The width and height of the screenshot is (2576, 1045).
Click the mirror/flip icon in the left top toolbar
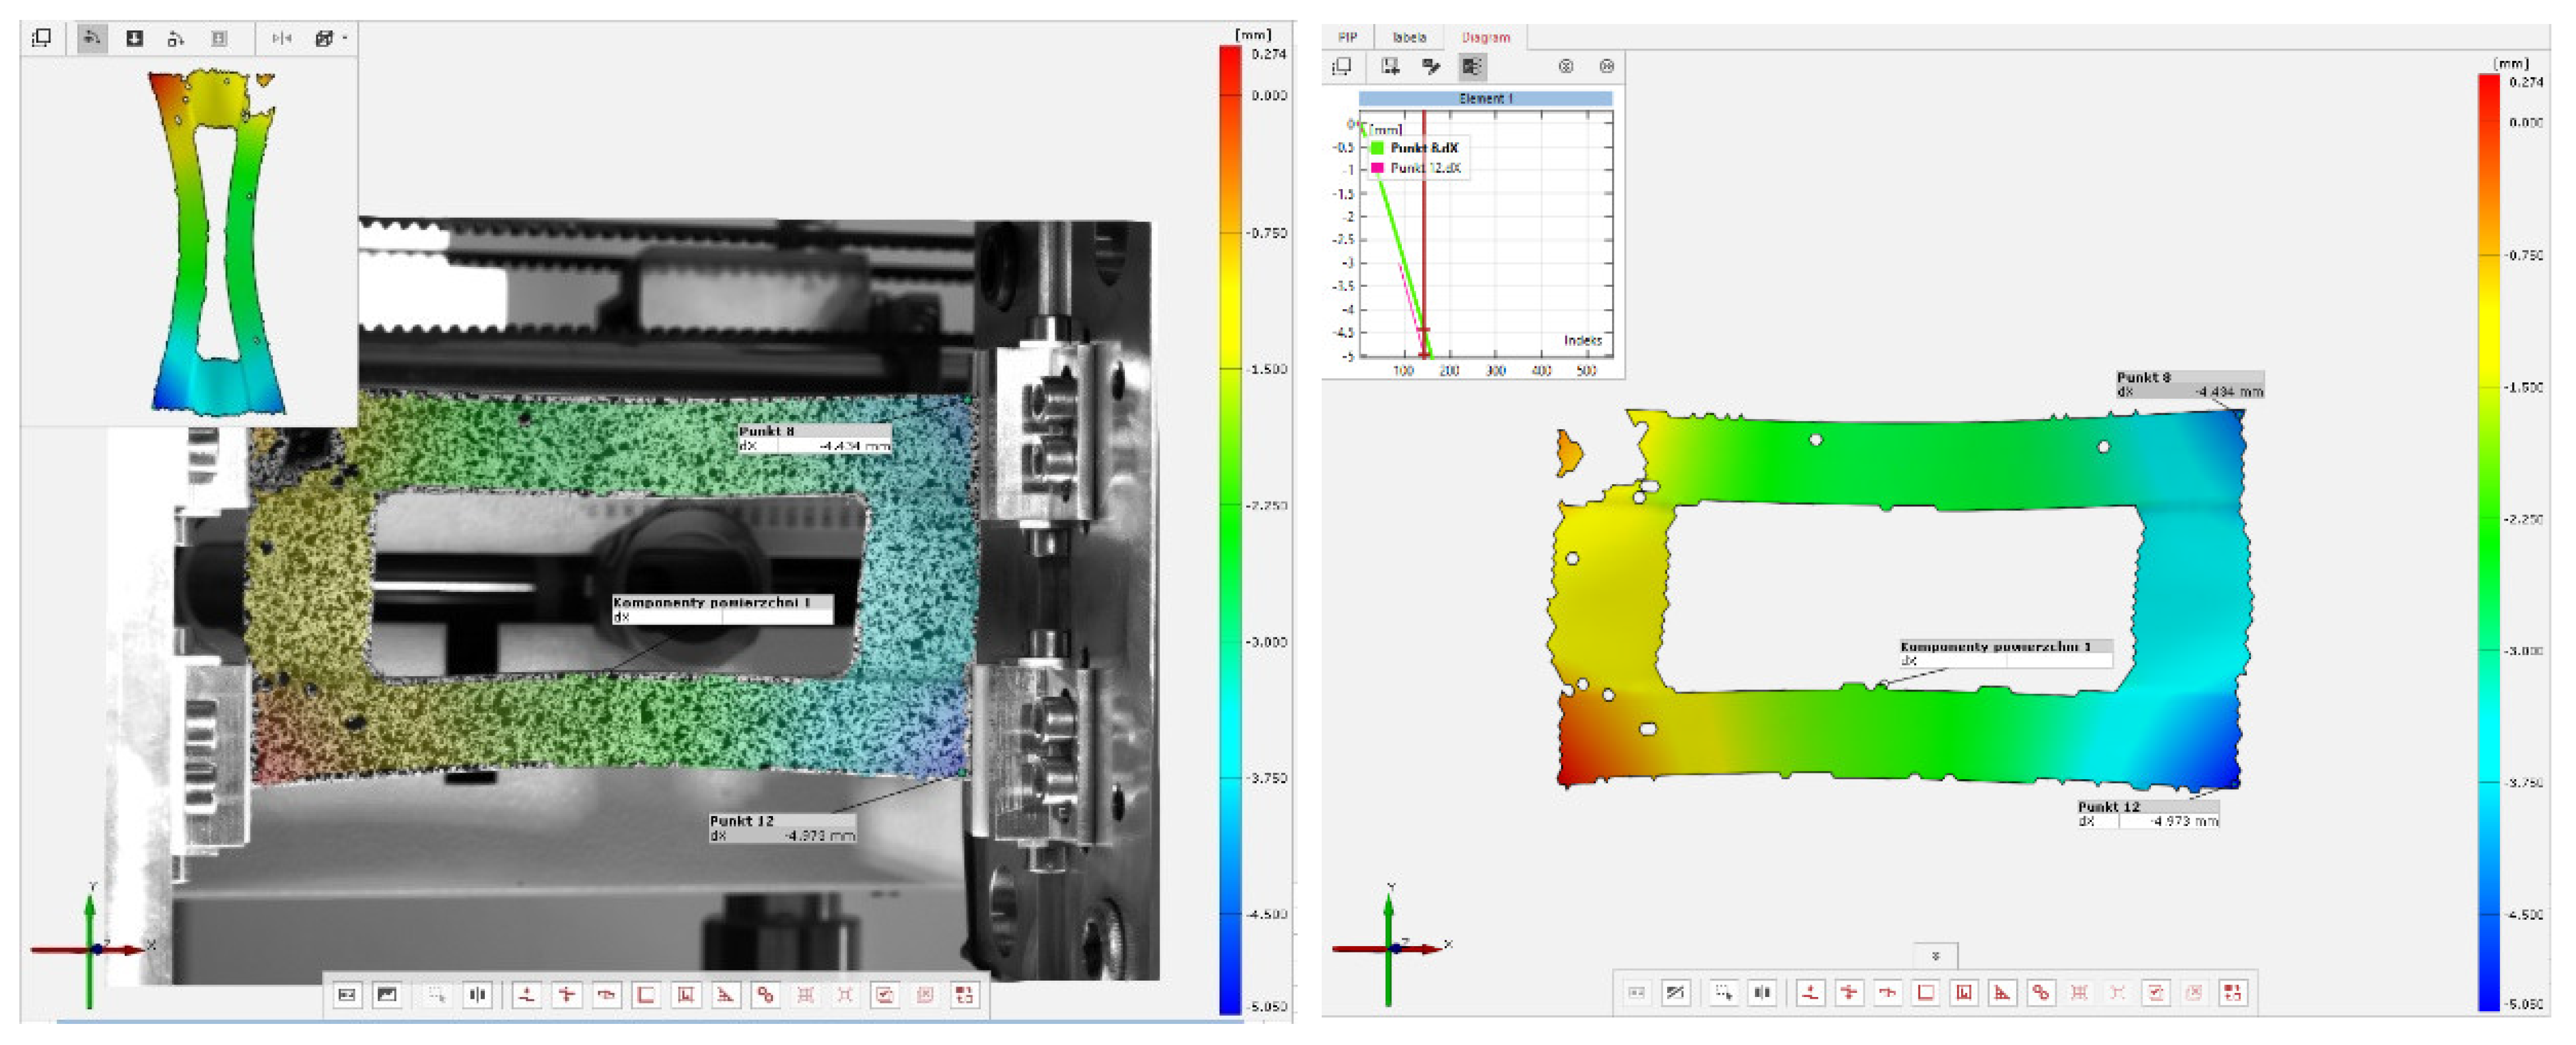point(282,38)
